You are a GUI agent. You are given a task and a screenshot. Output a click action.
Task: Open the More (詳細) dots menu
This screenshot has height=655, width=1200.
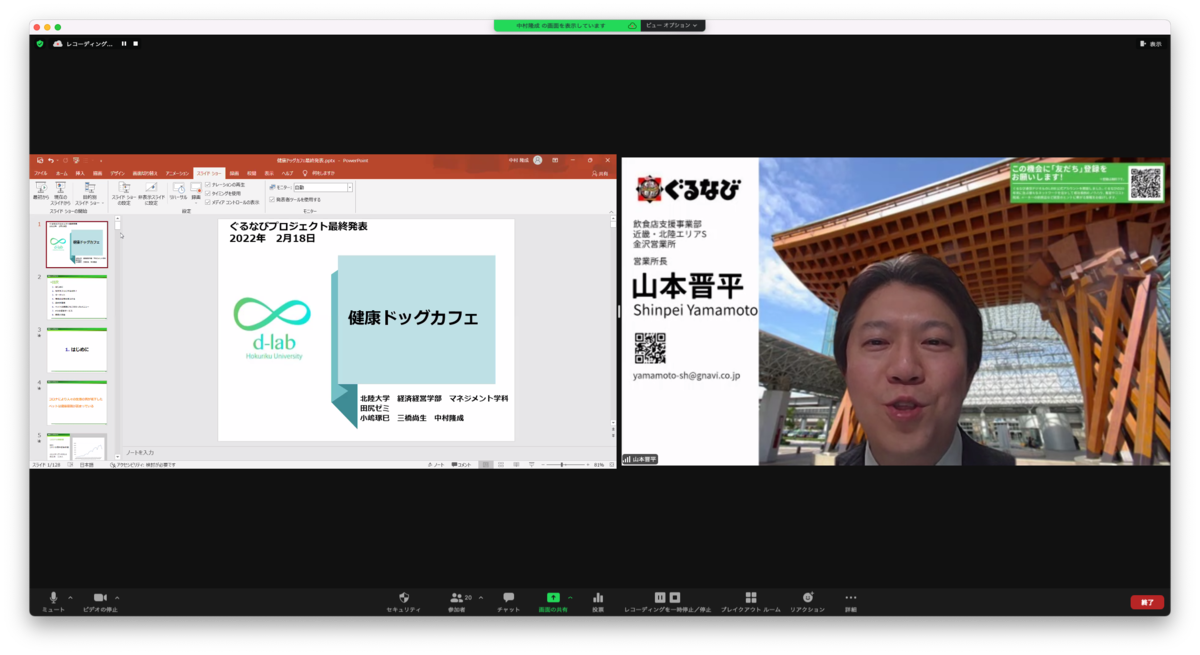click(851, 598)
